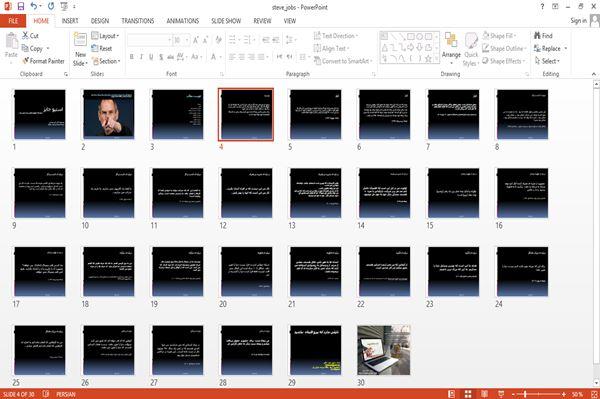Switch to TRANSITIONS tab
The image size is (600, 399).
coord(138,21)
